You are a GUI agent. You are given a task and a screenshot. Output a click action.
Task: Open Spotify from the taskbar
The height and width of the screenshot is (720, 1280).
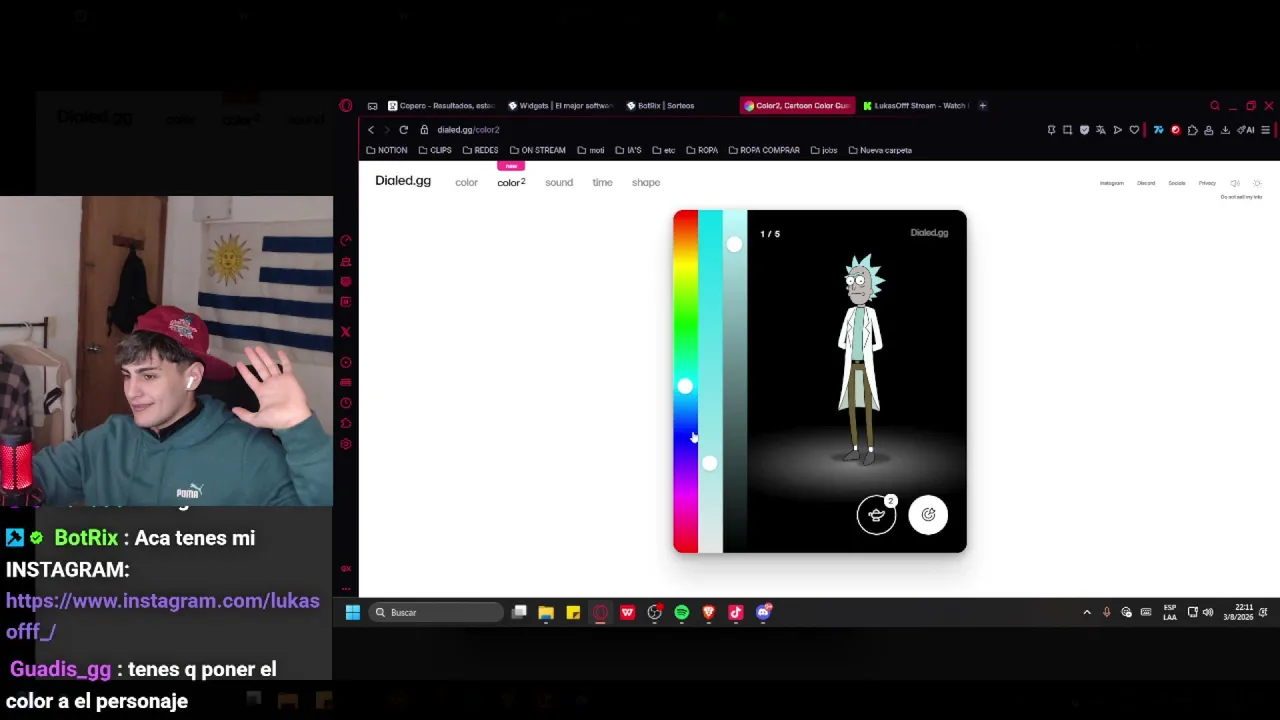(x=681, y=613)
